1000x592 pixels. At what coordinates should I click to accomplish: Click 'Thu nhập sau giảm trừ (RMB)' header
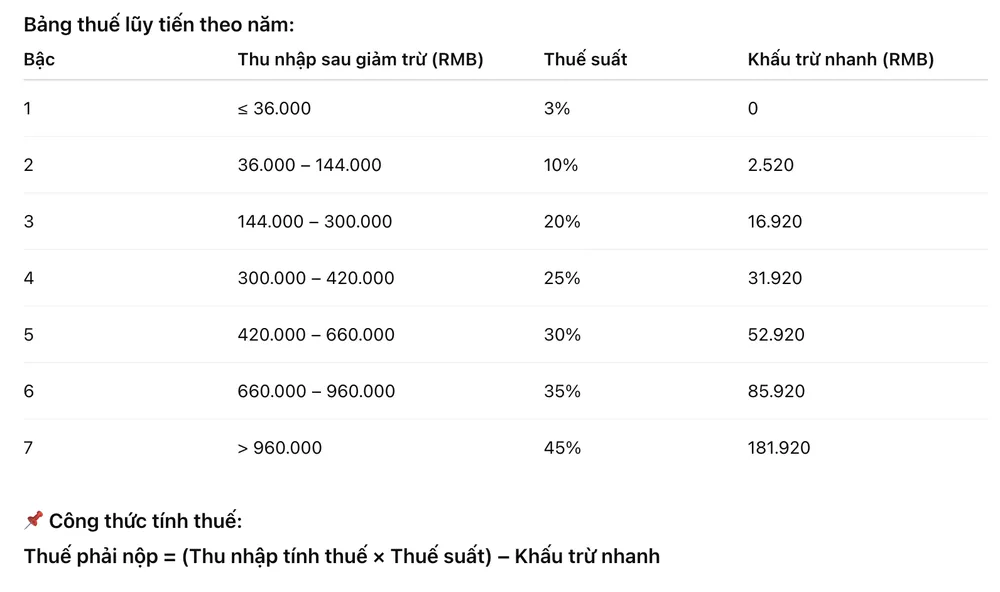(360, 59)
